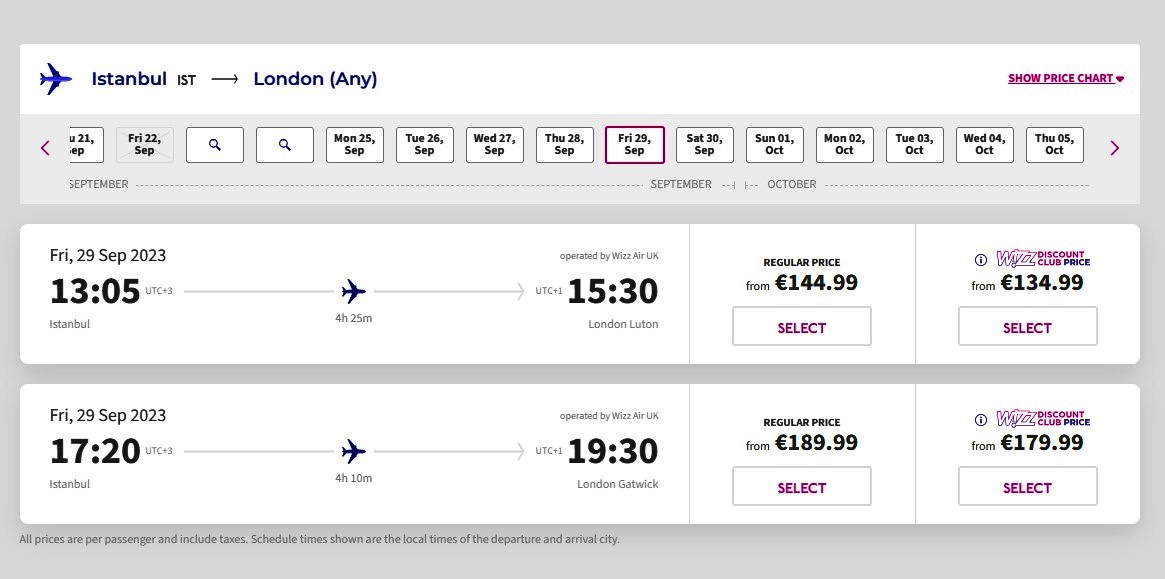This screenshot has height=579, width=1165.
Task: Select Discount Club price €179.99 flight
Action: 1028,486
